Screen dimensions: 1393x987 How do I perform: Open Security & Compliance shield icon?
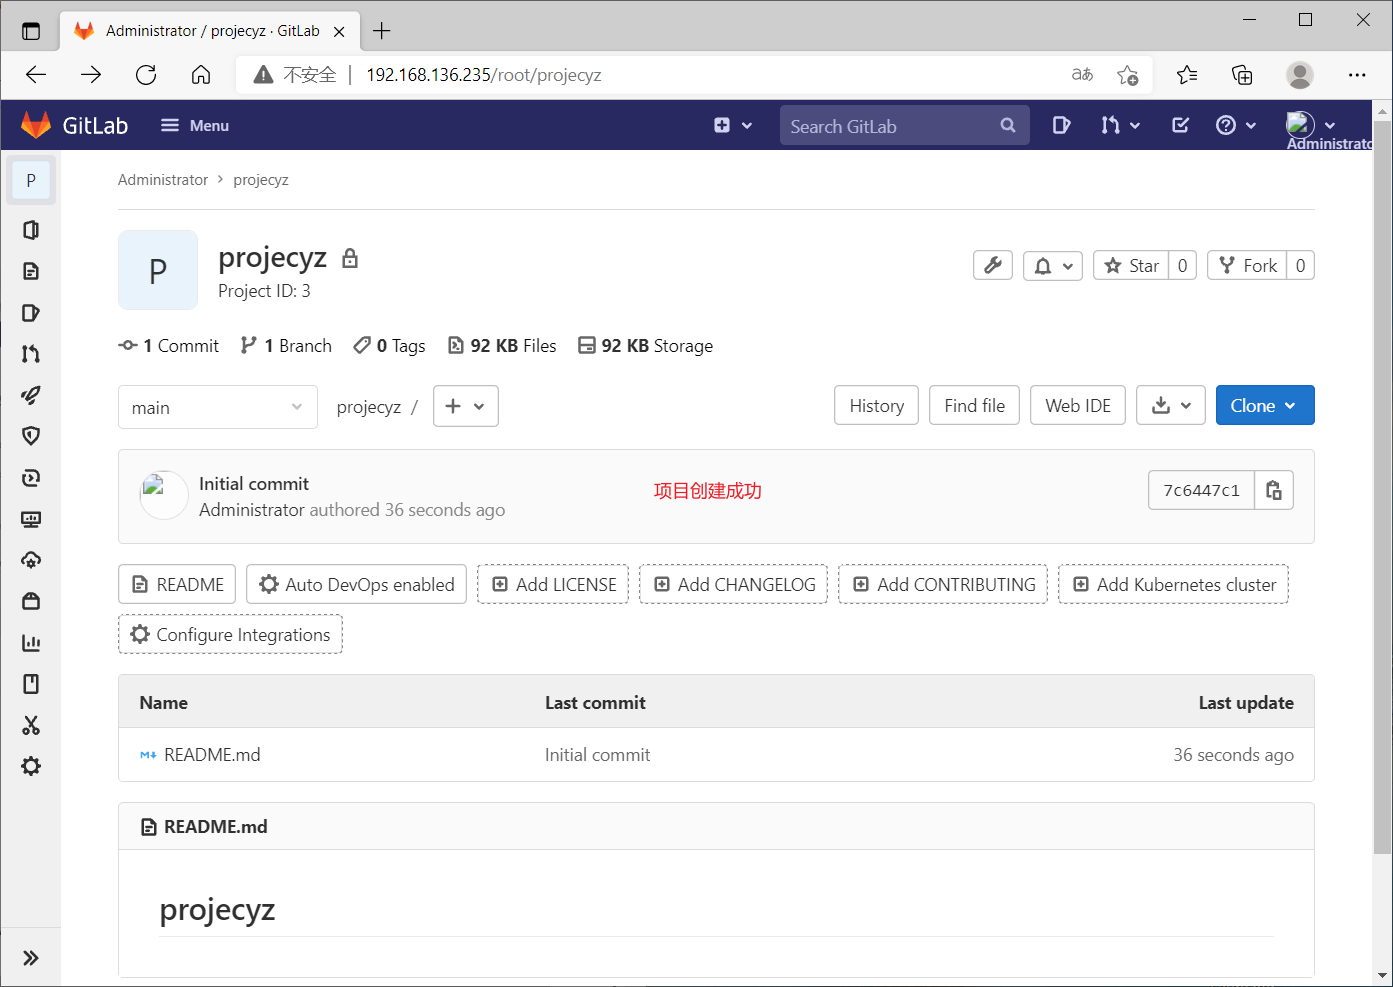pyautogui.click(x=31, y=436)
